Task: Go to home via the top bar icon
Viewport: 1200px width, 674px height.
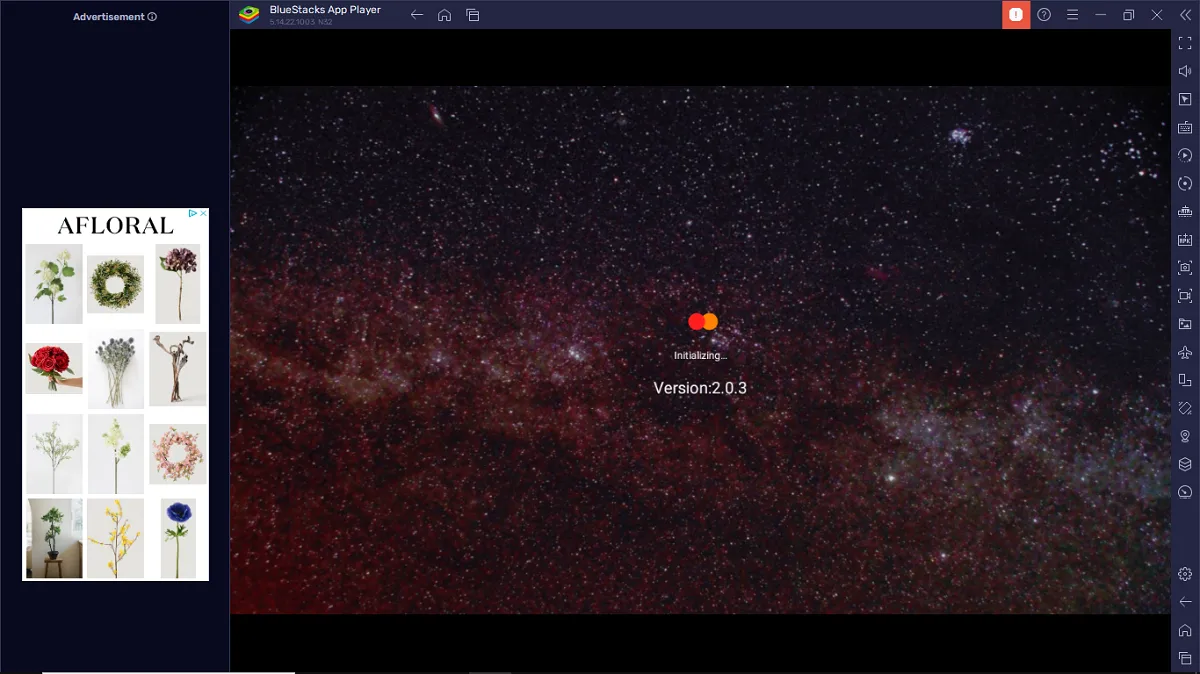Action: tap(445, 15)
